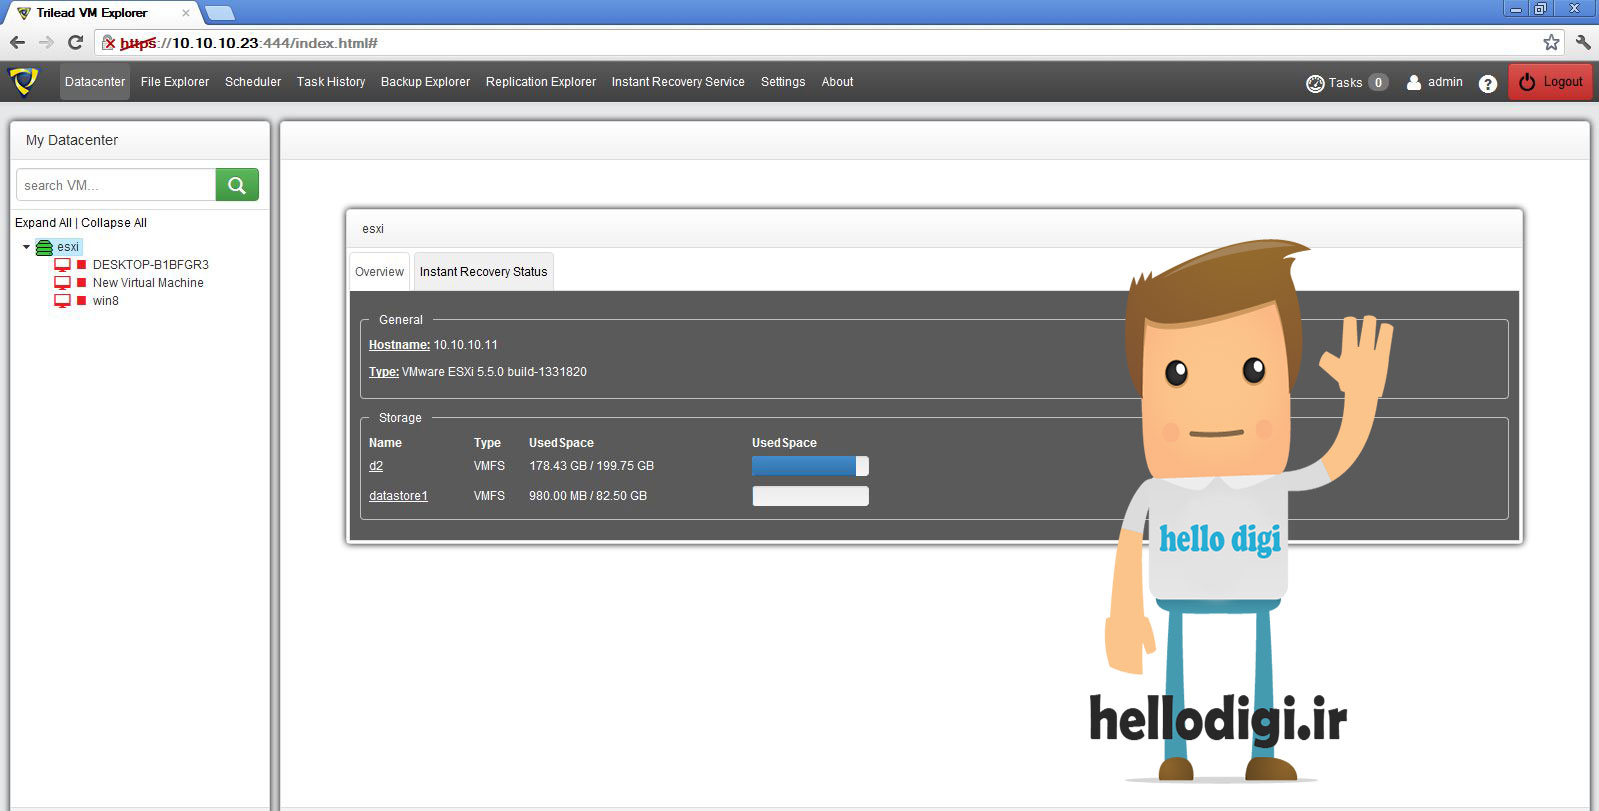
Task: Click the browser forward arrow
Action: coord(46,42)
